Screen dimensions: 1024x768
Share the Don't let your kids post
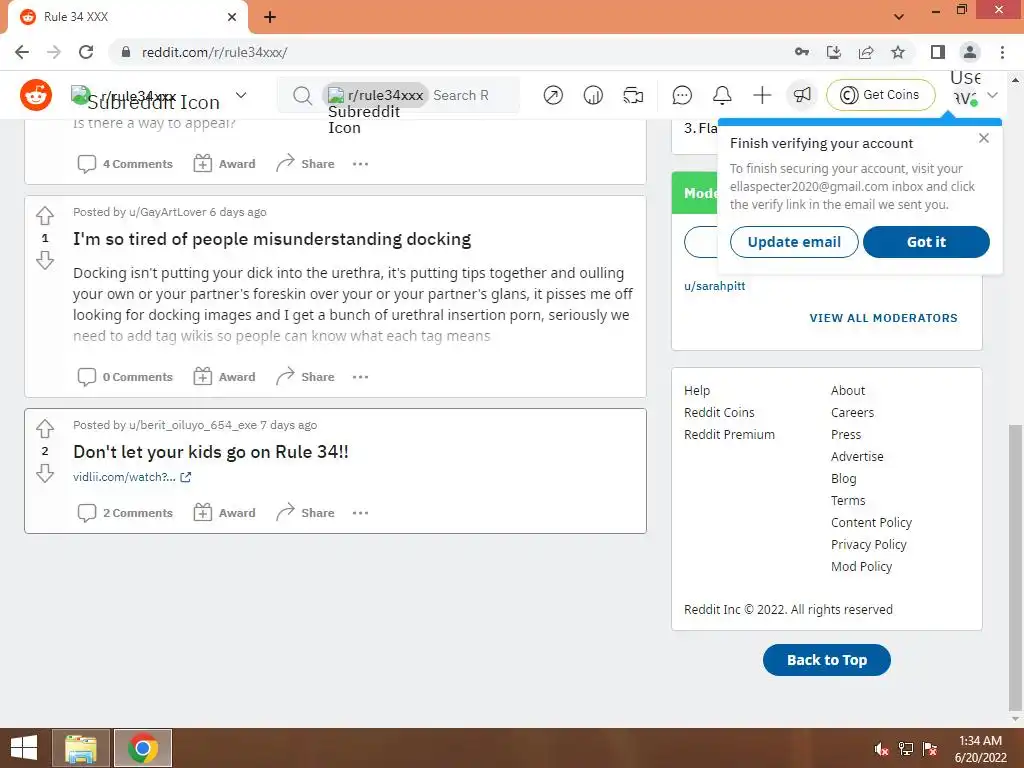305,513
